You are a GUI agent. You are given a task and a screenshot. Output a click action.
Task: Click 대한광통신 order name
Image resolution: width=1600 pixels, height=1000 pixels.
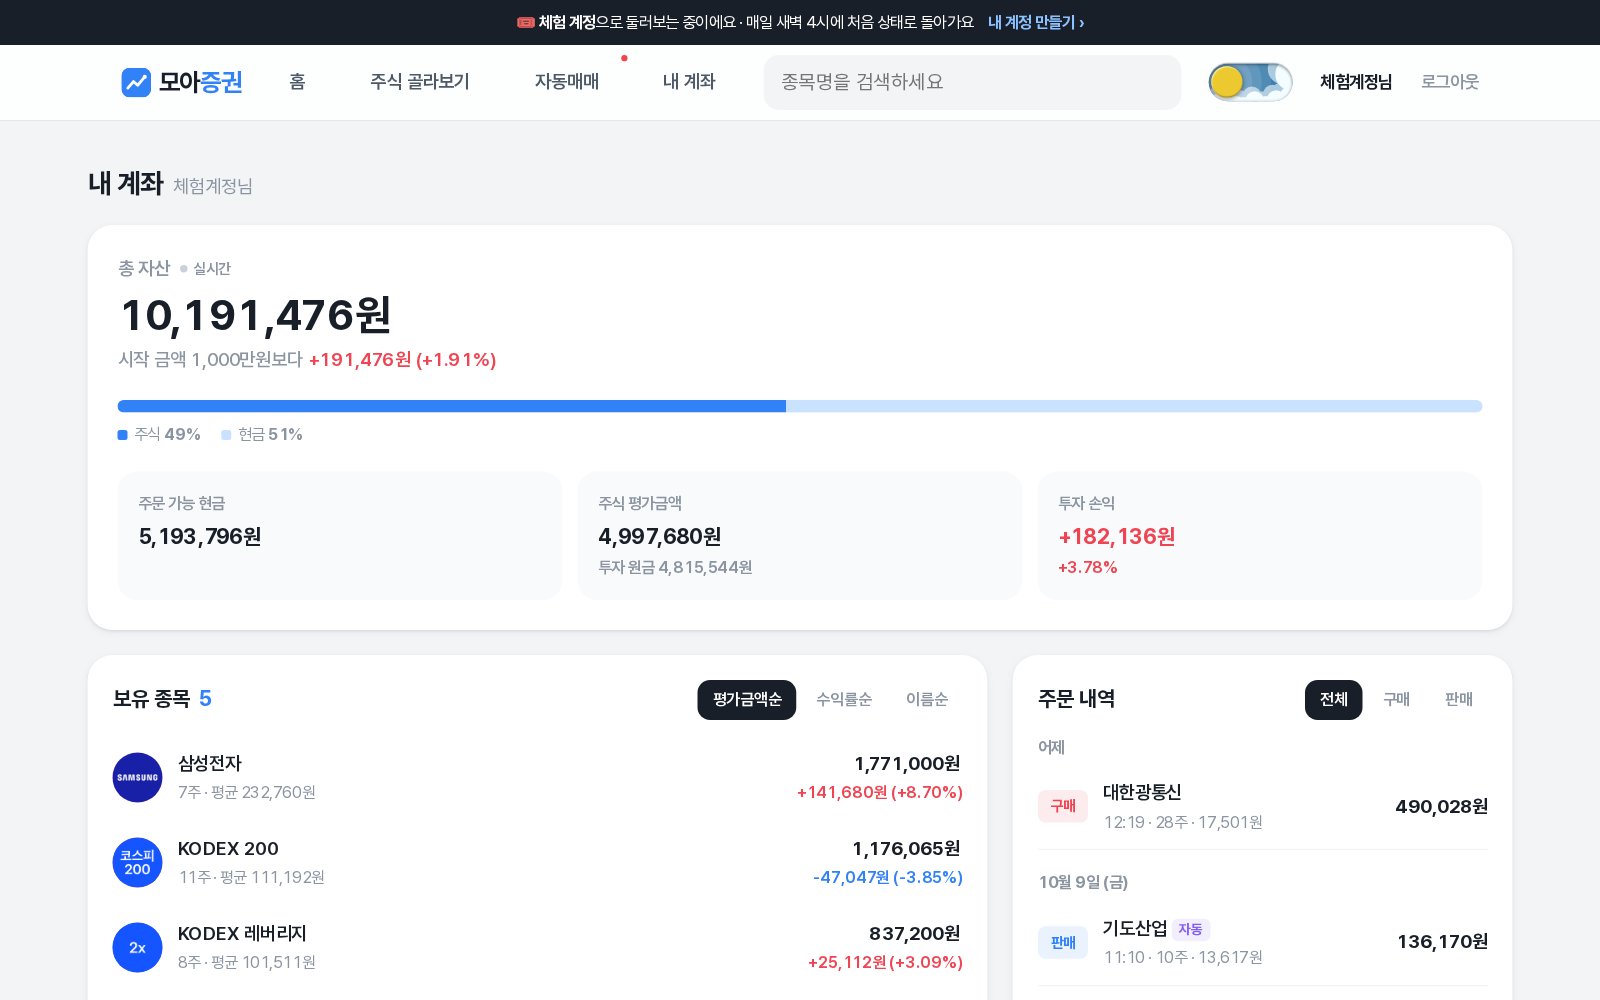click(x=1142, y=792)
